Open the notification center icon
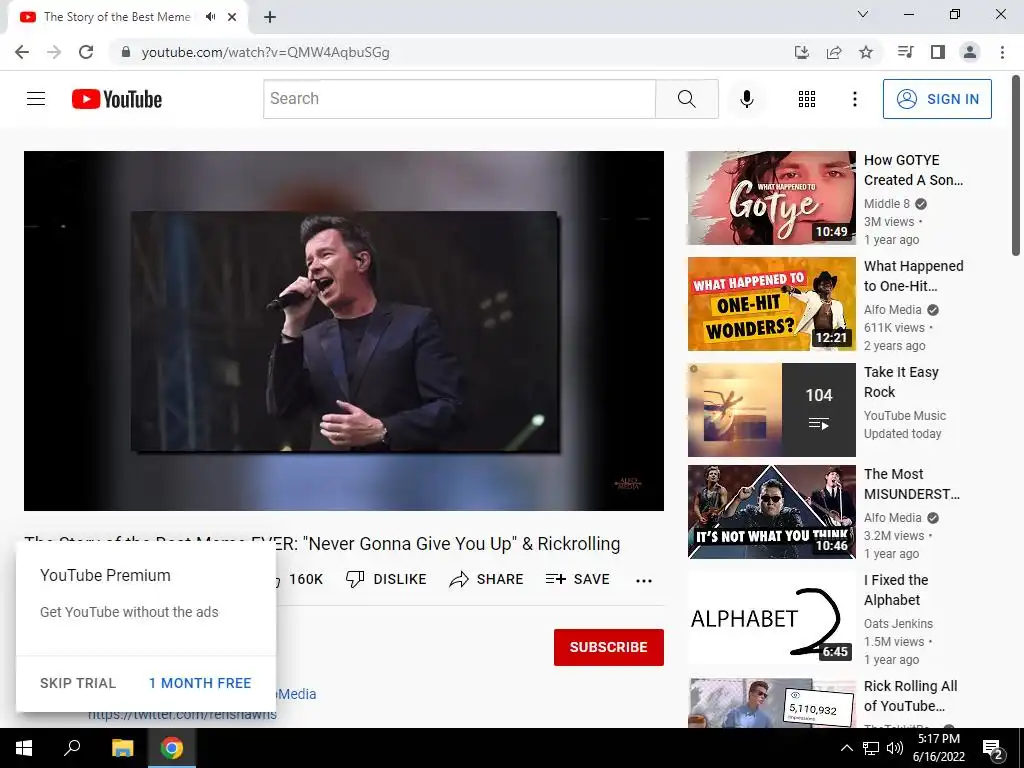 tap(993, 749)
